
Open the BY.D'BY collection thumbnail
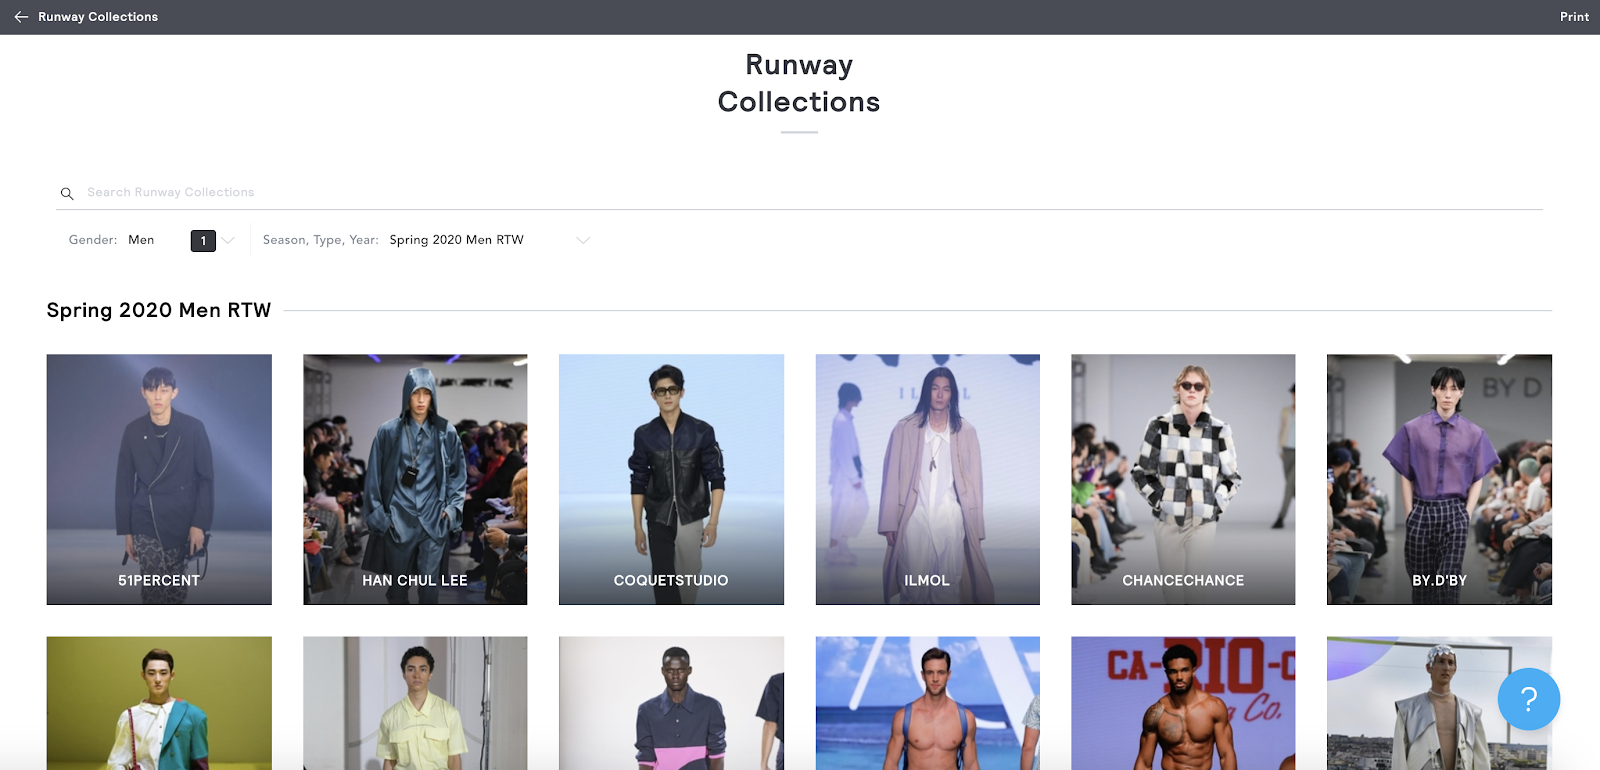click(x=1439, y=479)
